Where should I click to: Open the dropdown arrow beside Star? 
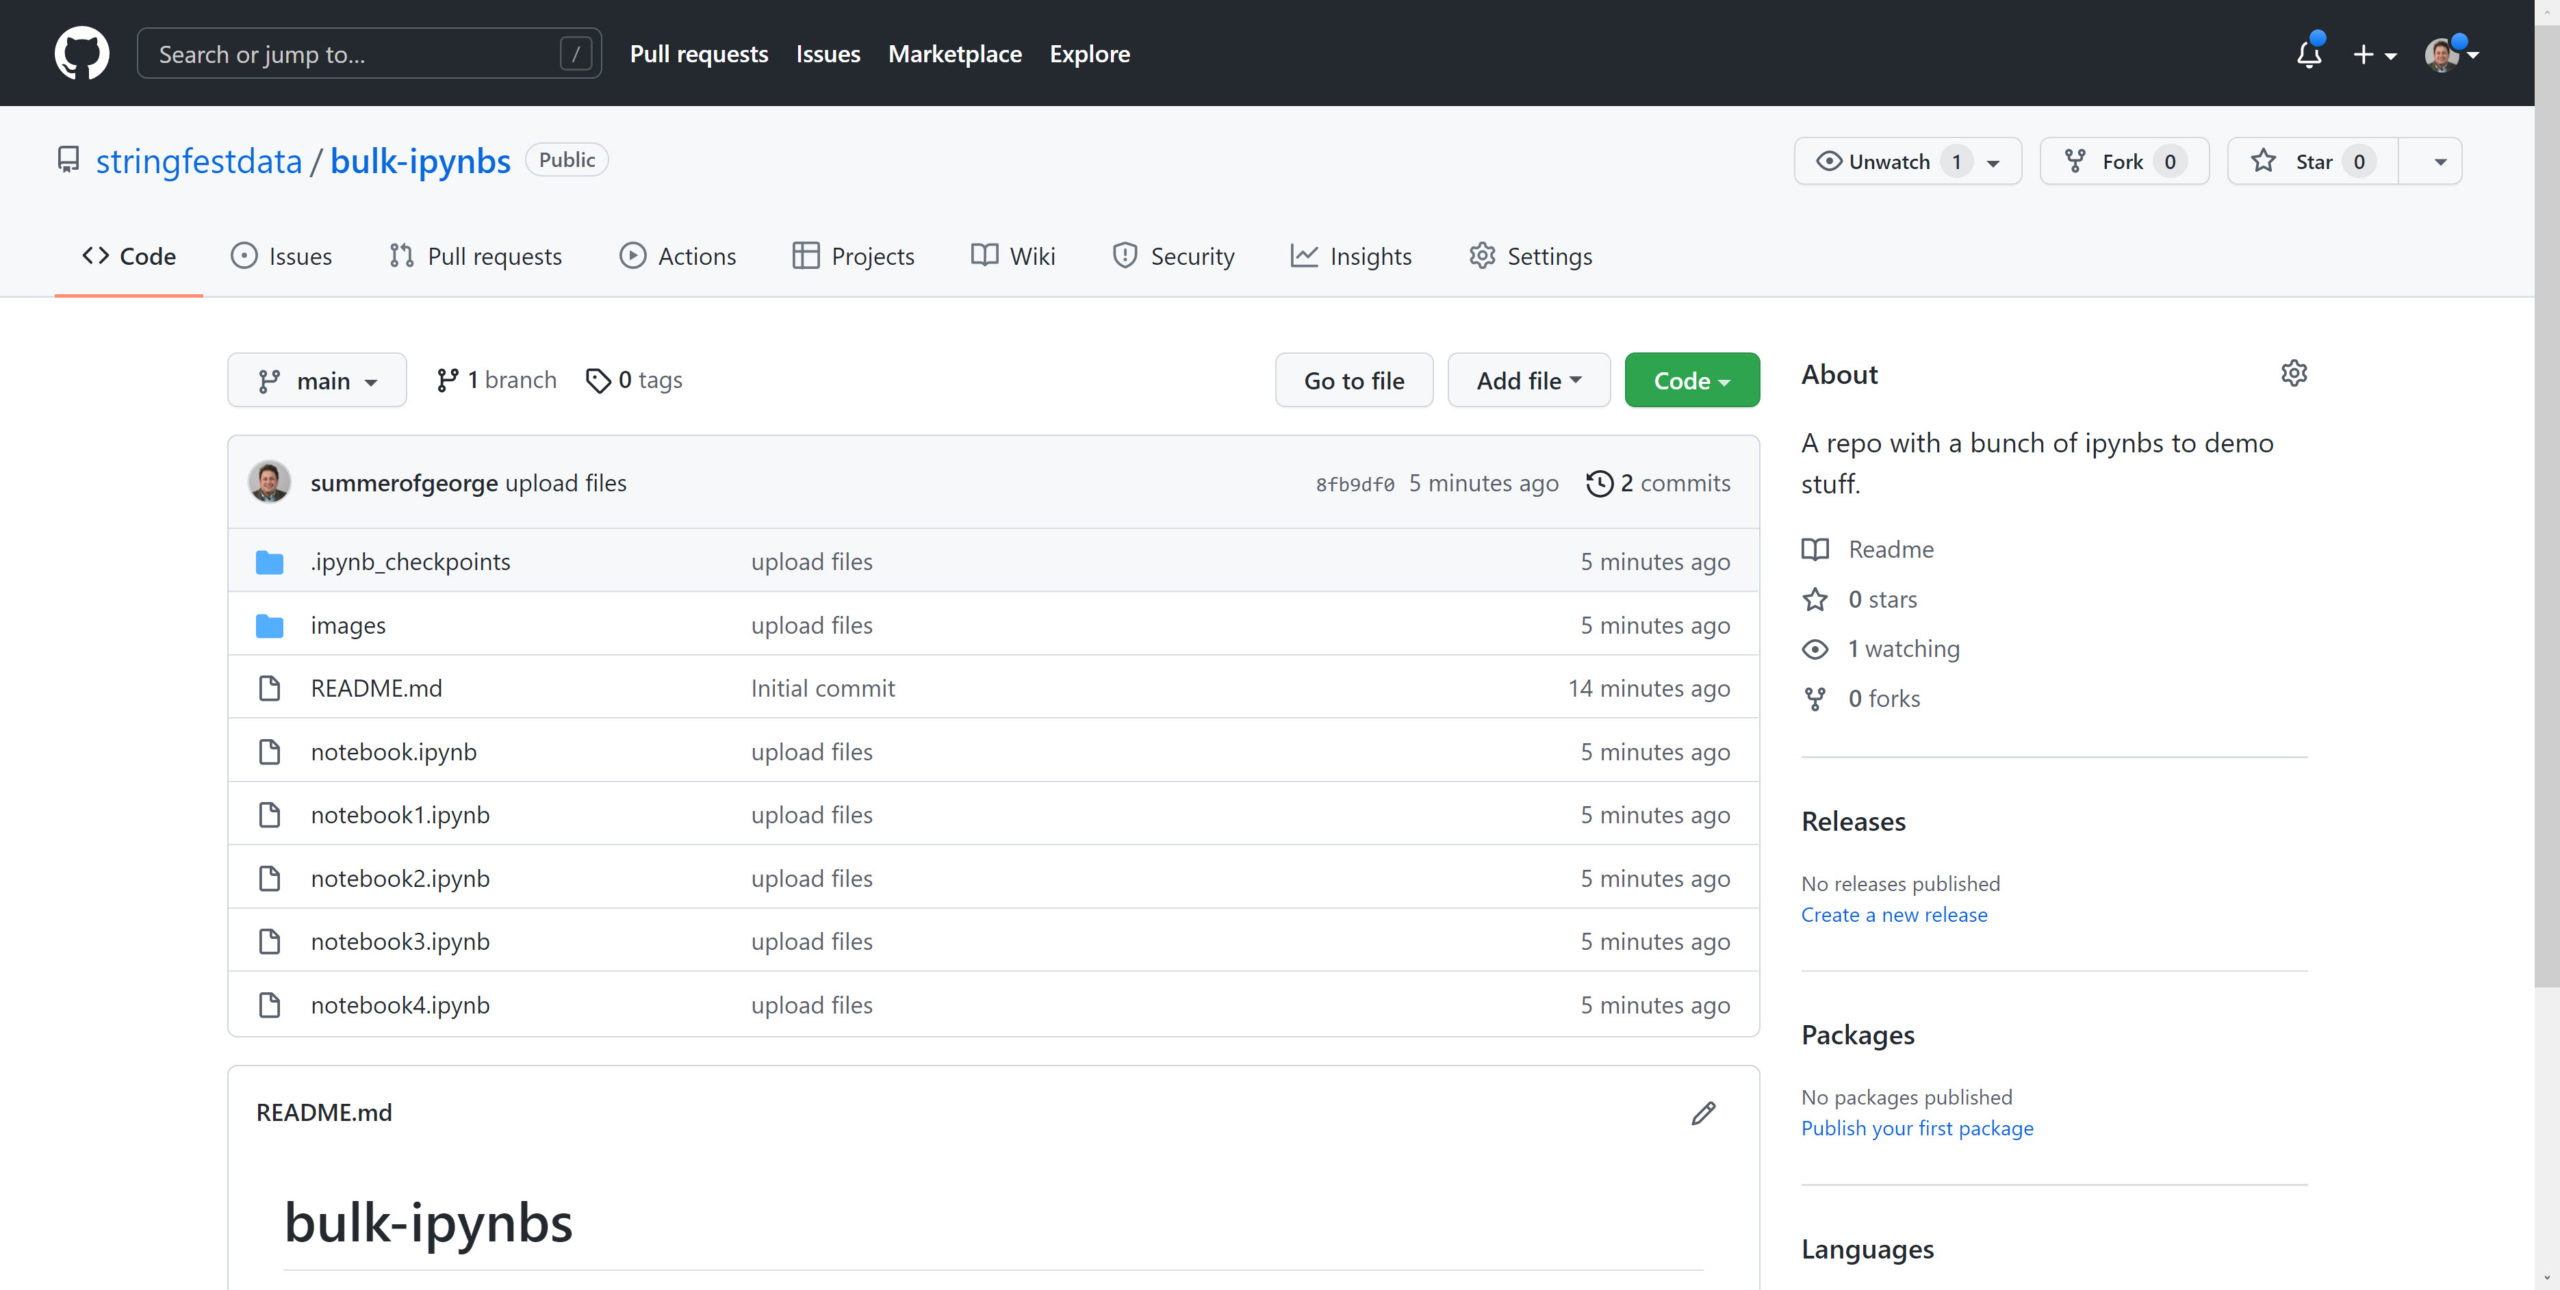click(x=2439, y=162)
